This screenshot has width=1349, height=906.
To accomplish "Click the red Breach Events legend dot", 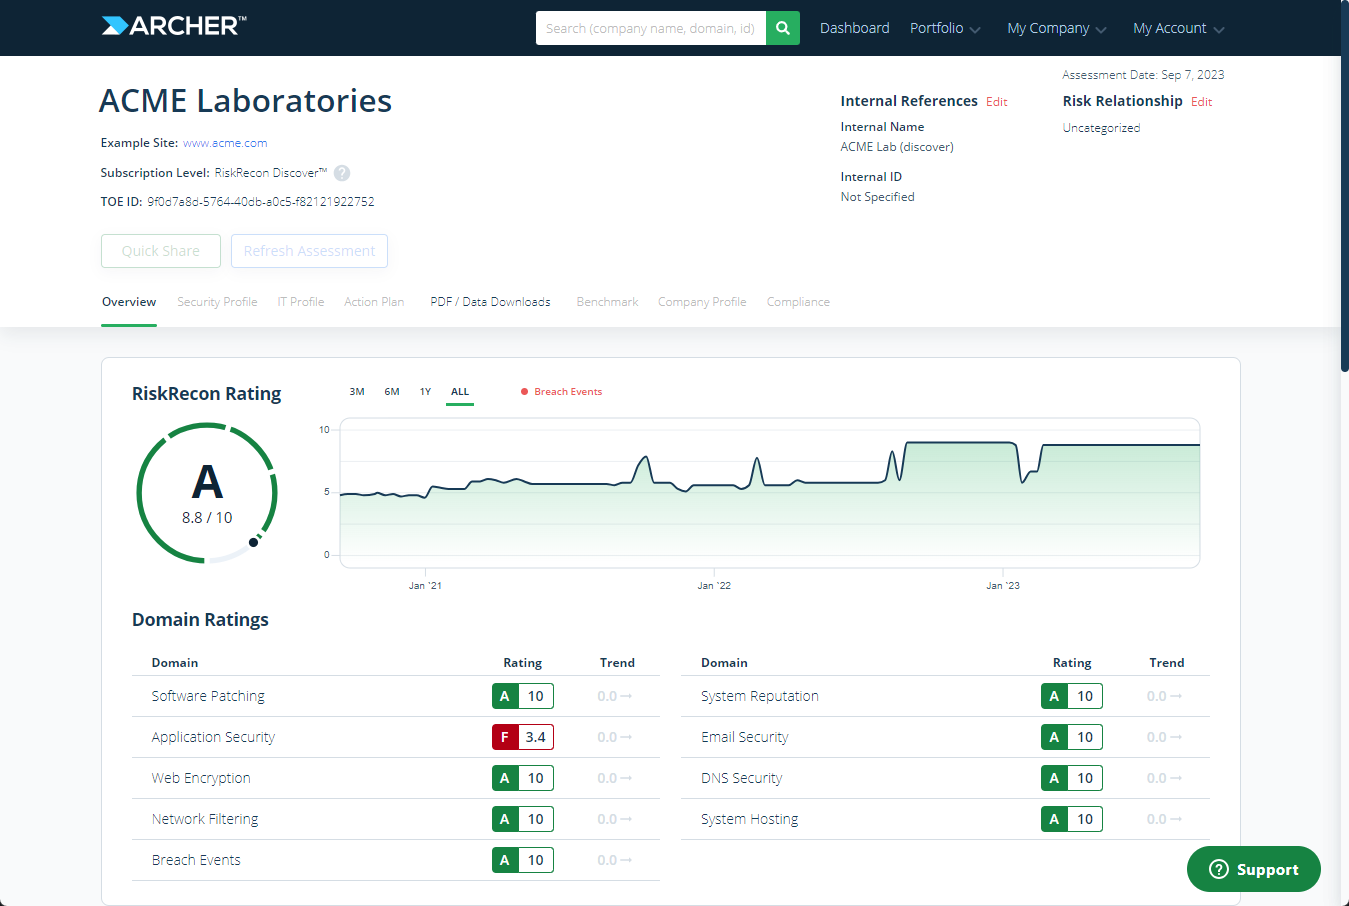I will tap(524, 391).
